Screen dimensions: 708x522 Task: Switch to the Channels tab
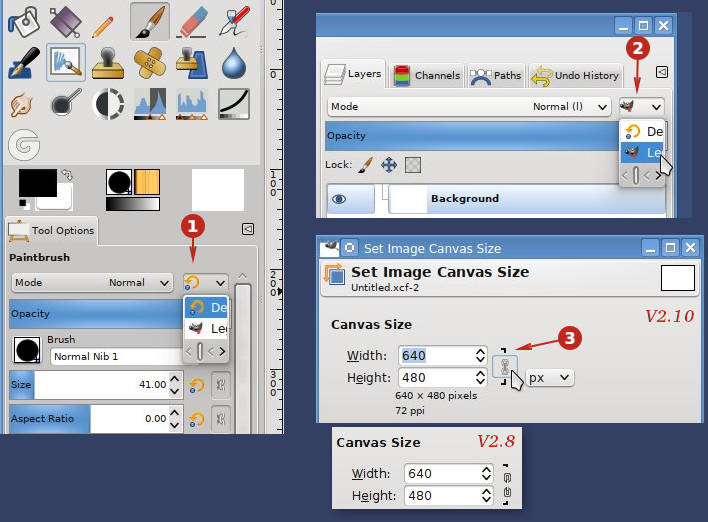(x=427, y=75)
